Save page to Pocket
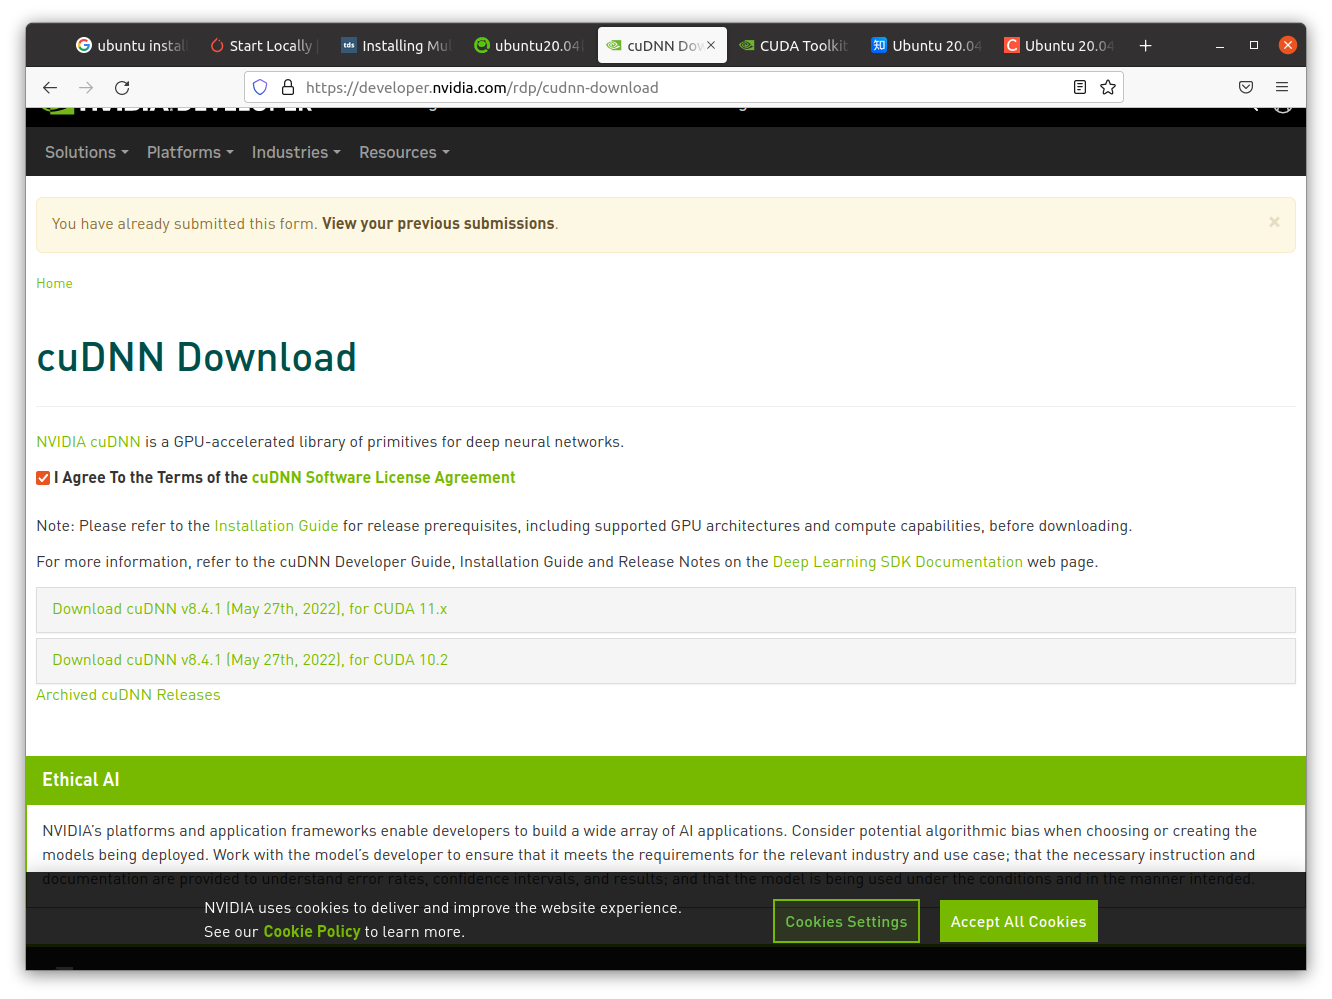1332x999 pixels. point(1245,87)
